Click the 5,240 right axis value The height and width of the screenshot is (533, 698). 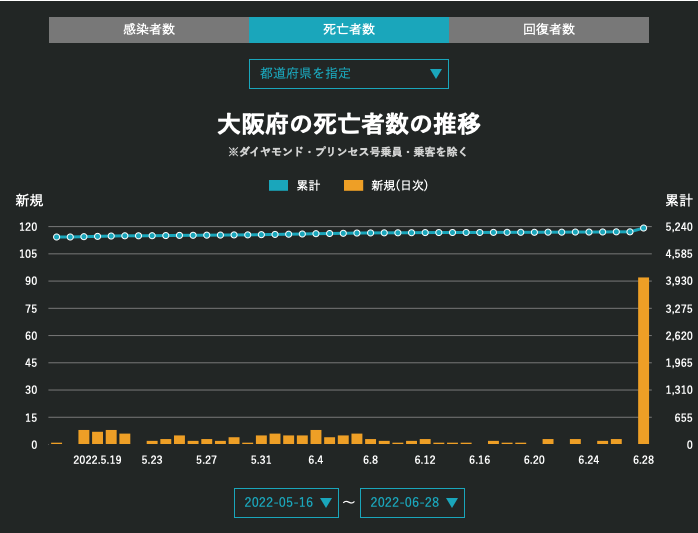coord(679,227)
